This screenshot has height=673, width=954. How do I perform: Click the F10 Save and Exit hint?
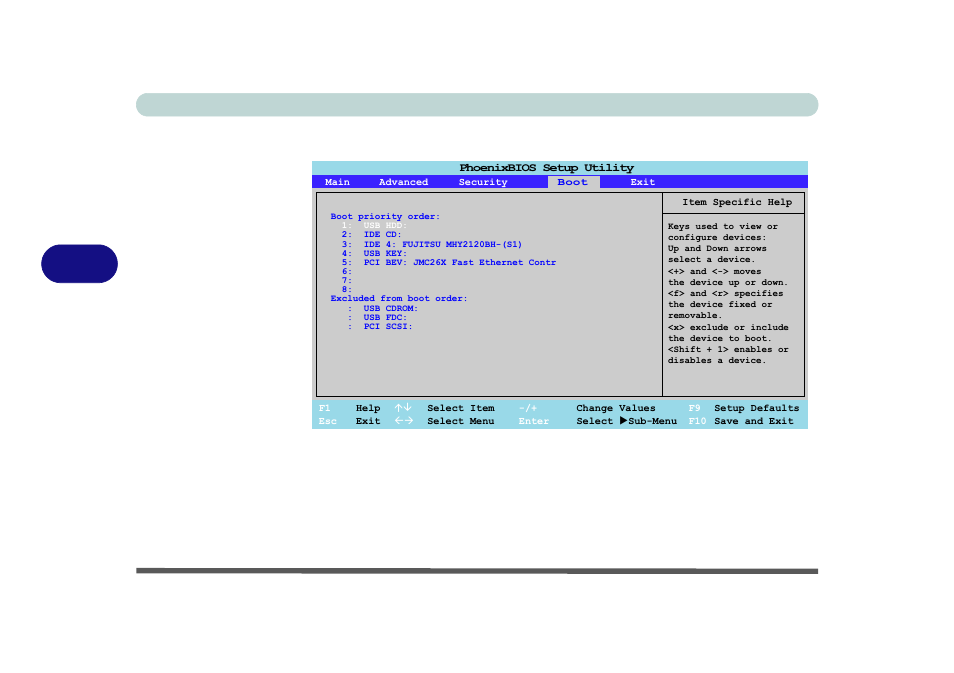(740, 421)
